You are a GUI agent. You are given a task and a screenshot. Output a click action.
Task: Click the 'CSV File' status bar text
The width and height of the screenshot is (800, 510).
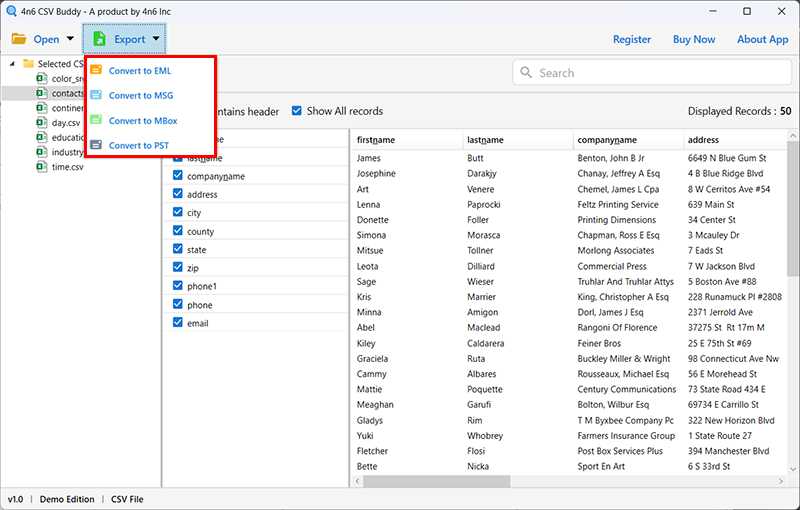point(127,499)
